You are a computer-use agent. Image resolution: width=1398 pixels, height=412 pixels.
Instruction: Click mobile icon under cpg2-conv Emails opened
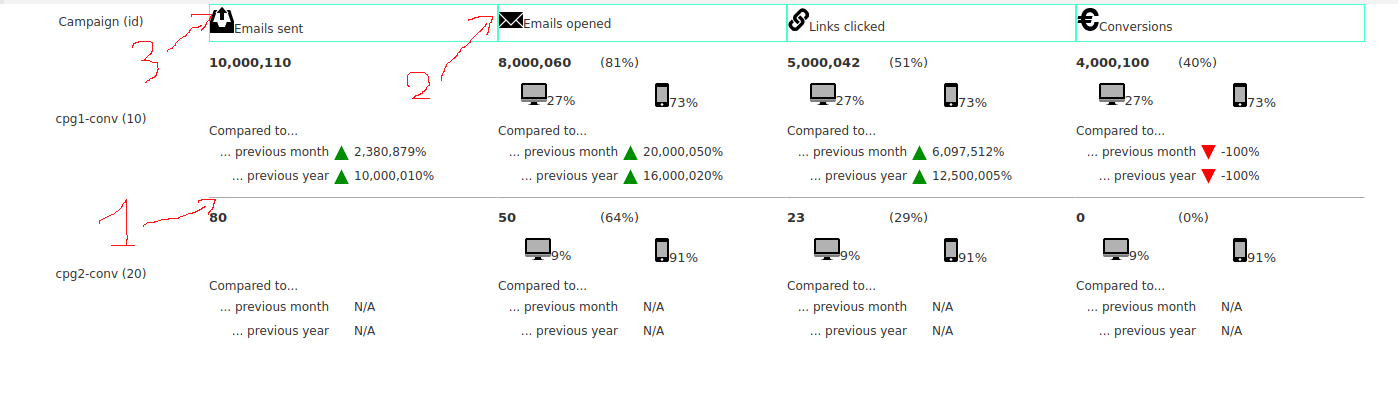coord(662,250)
